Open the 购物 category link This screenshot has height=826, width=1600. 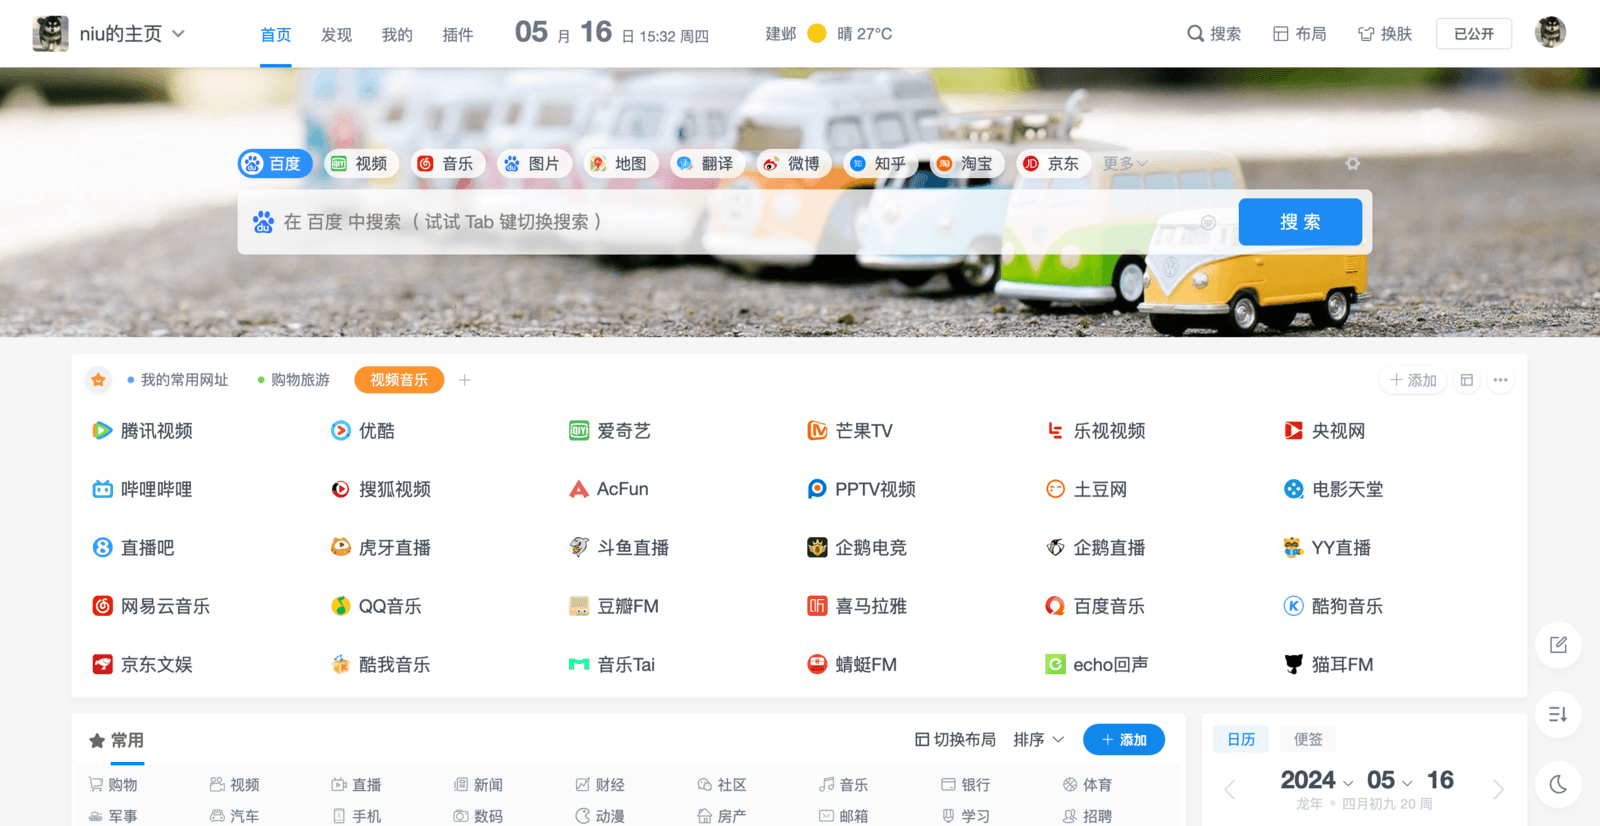(x=113, y=785)
